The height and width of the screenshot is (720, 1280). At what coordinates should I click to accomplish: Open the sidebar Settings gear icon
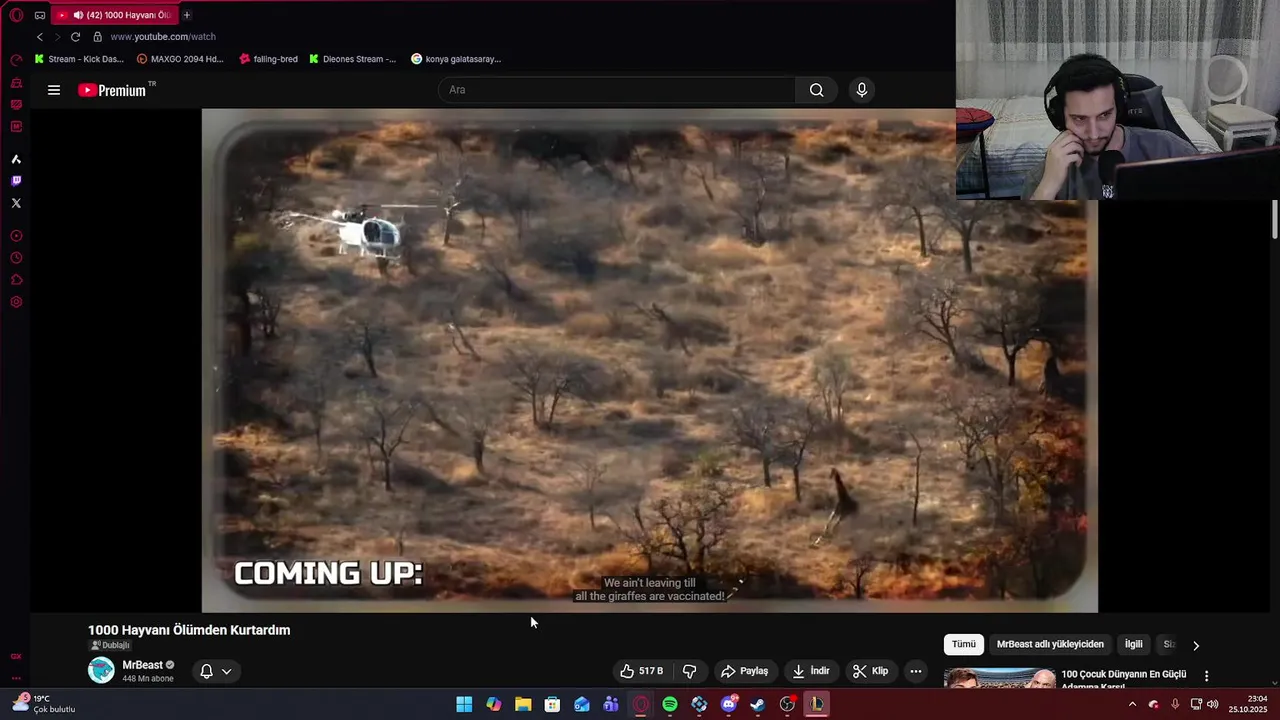[16, 302]
